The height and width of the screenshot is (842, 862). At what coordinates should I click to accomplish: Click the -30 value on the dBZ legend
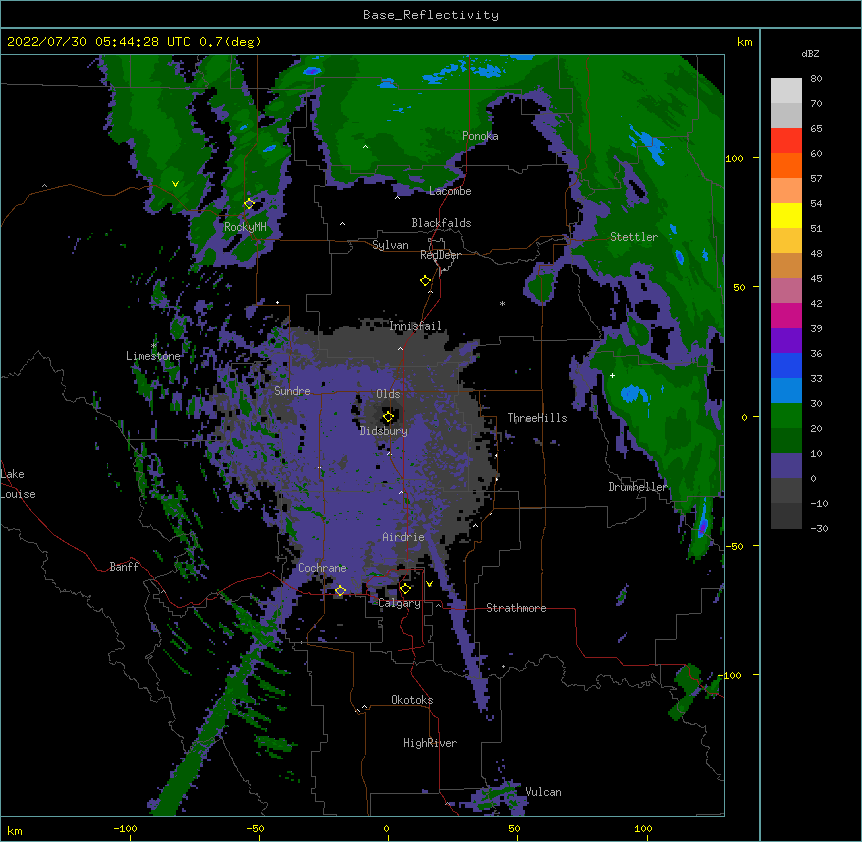[819, 529]
